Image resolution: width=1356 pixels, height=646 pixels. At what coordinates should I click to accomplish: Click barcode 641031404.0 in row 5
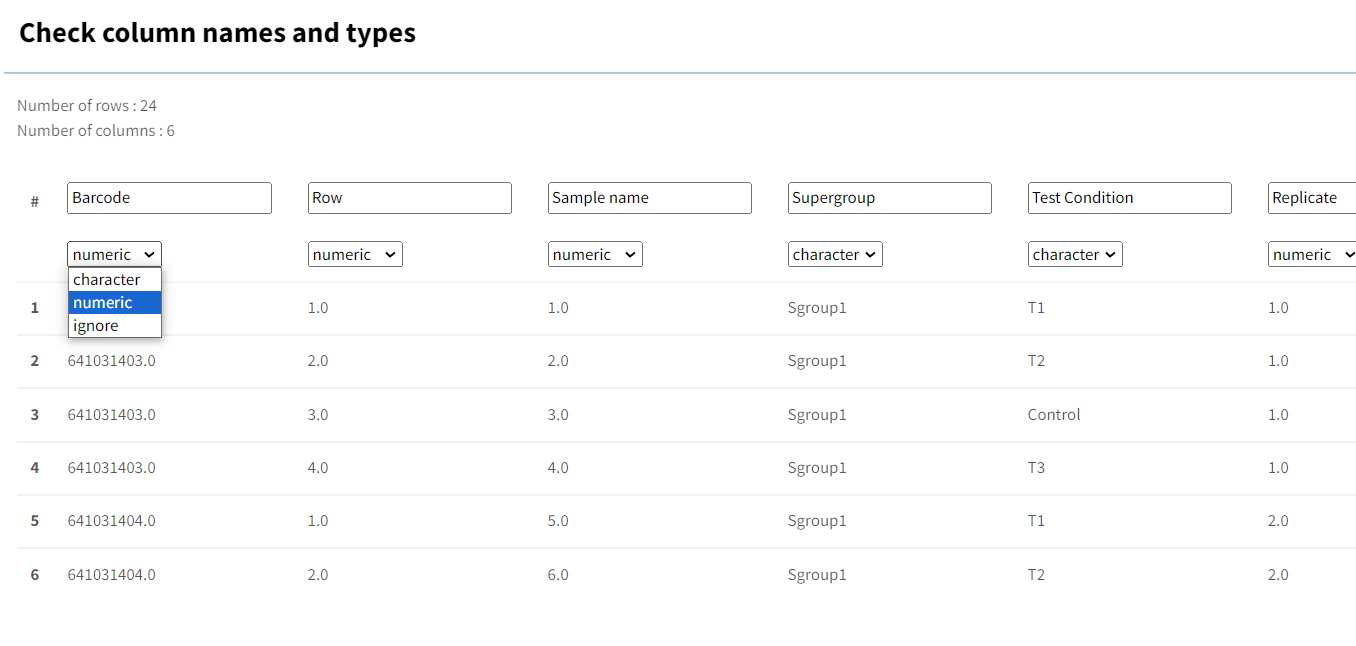click(x=112, y=521)
